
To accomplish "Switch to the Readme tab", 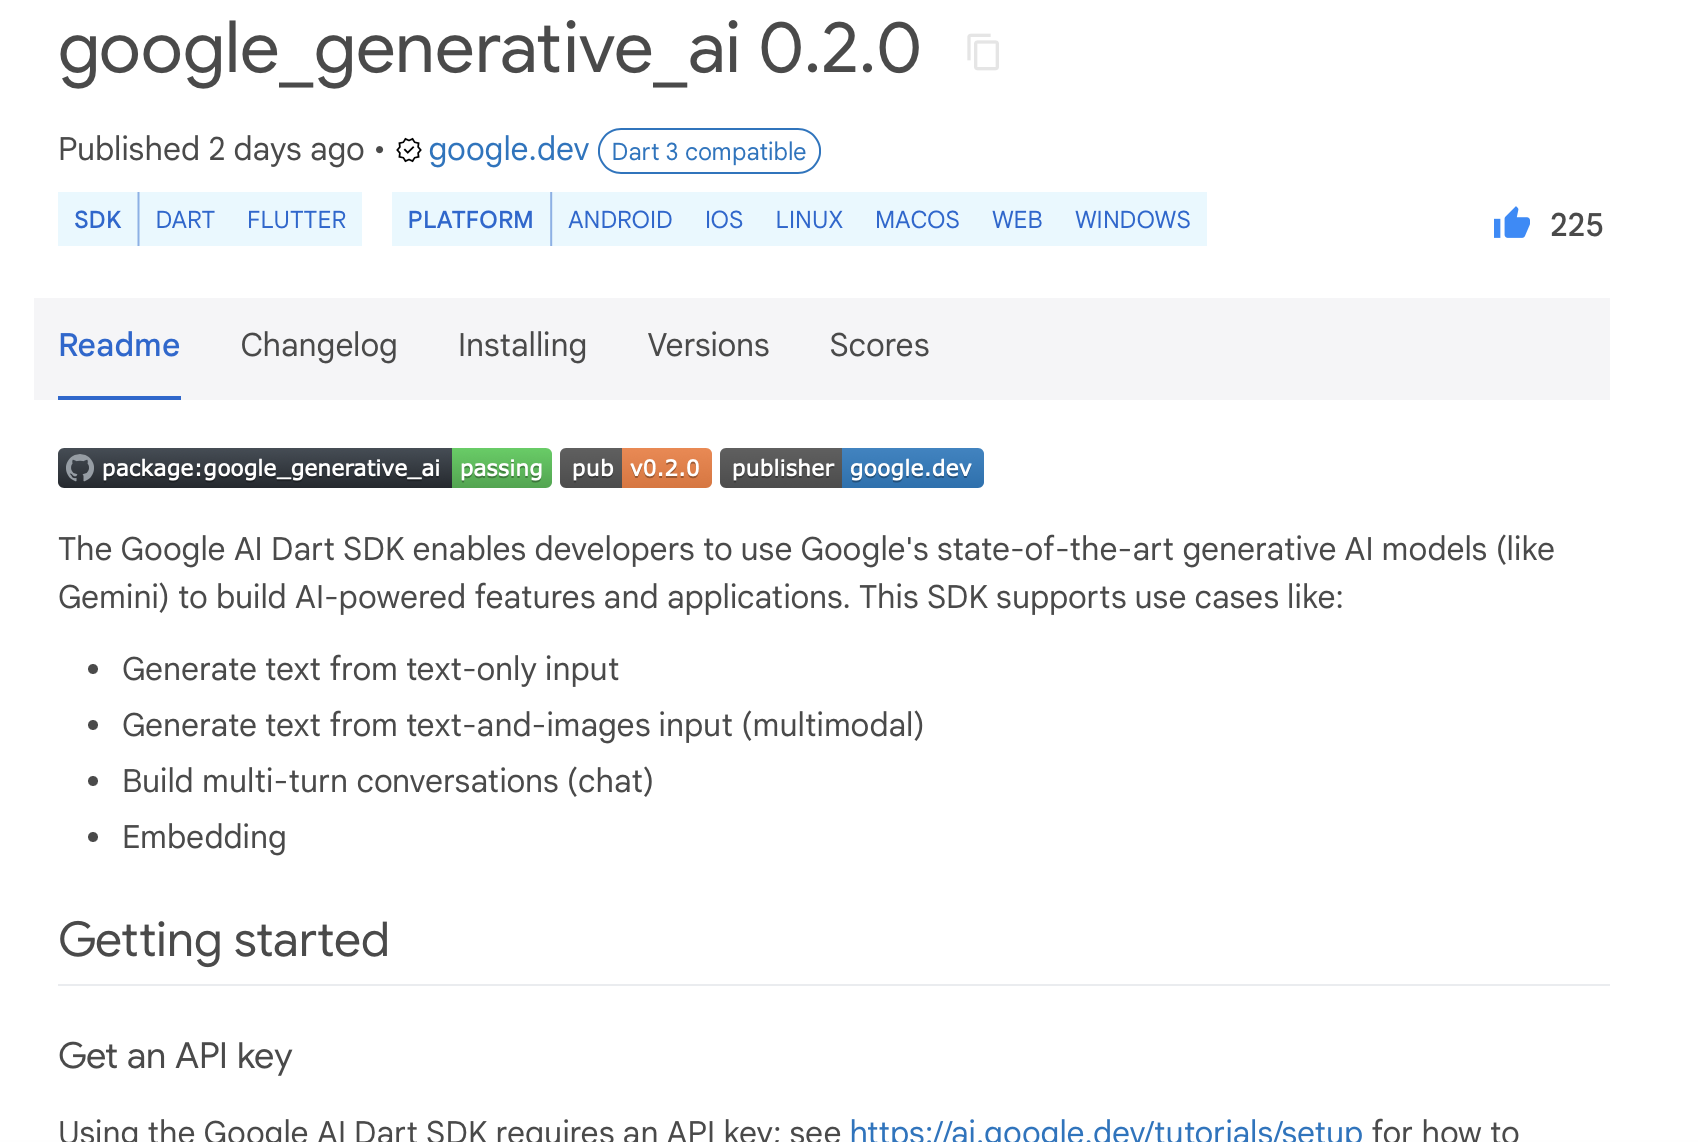I will 119,345.
